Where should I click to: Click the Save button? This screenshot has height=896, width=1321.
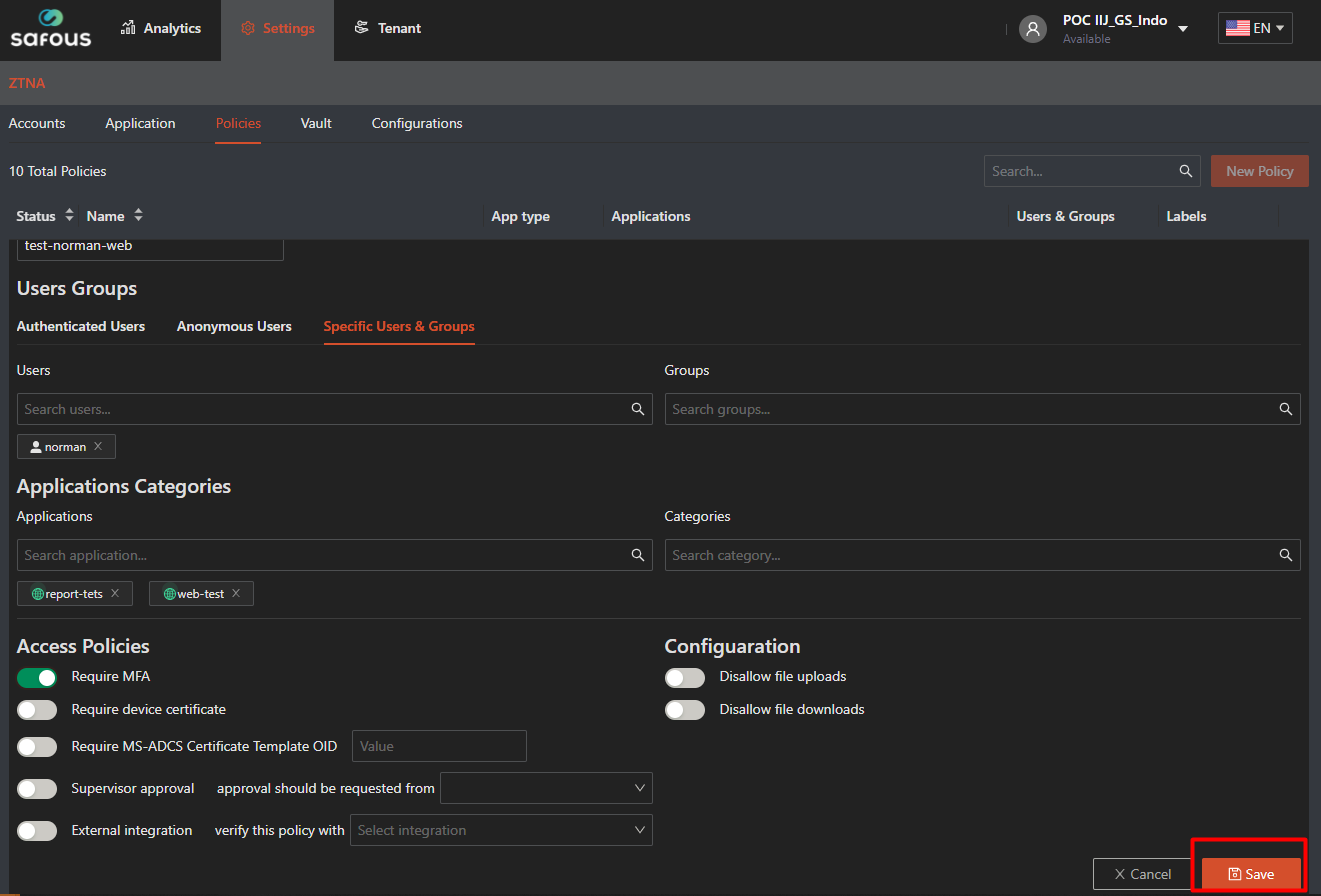pyautogui.click(x=1251, y=874)
